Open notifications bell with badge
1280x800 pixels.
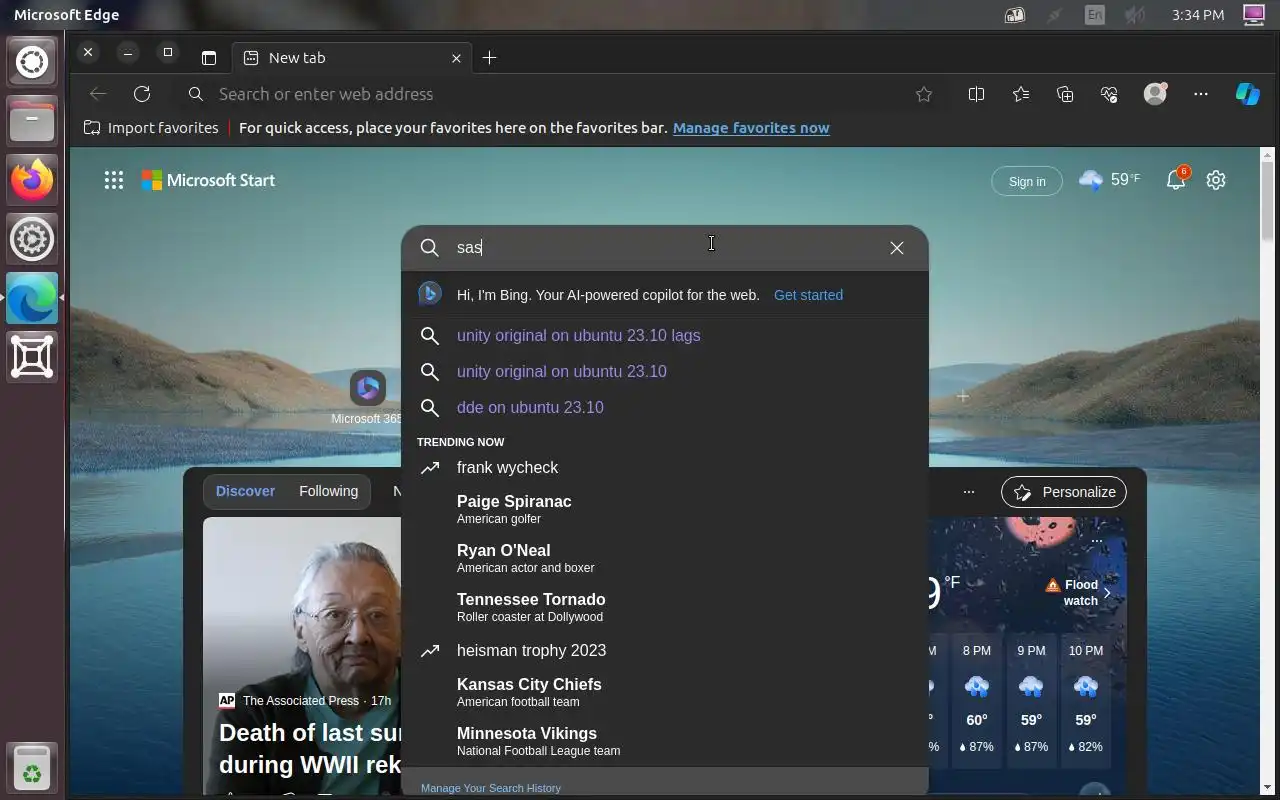(1176, 180)
